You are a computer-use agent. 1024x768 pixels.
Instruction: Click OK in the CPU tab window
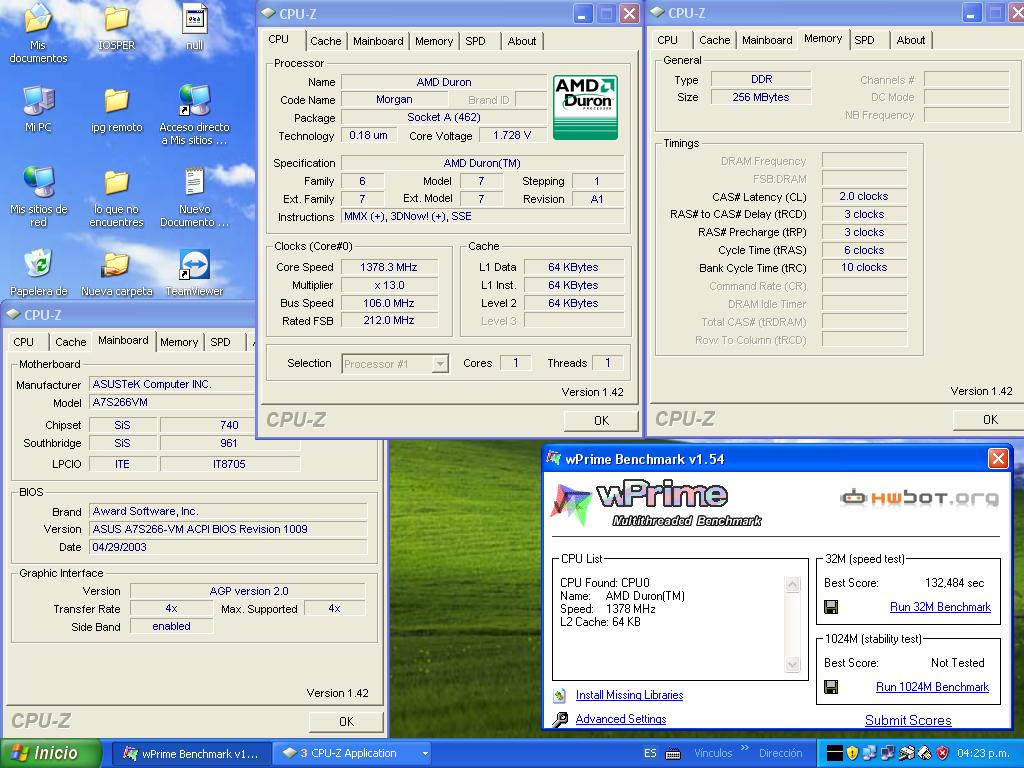pos(601,421)
